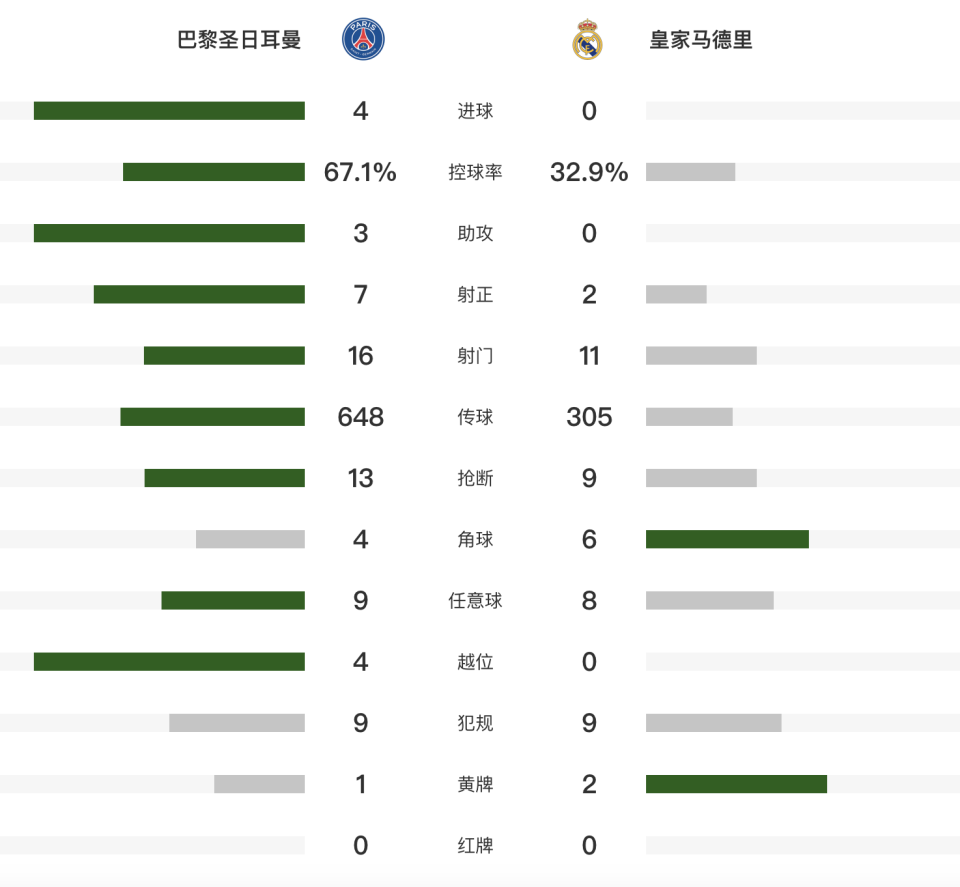This screenshot has width=960, height=887.
Task: Select the 传球 passes stat label
Action: (475, 417)
